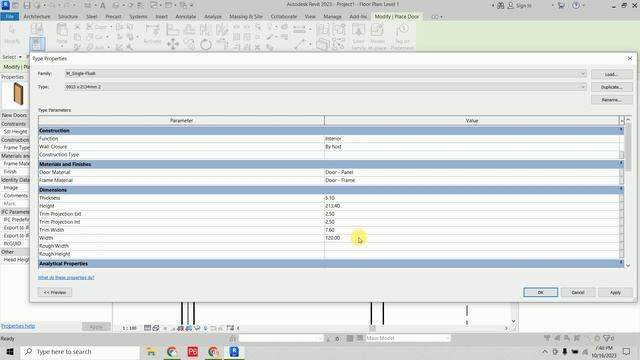Click the Width value 120.00
The width and height of the screenshot is (640, 360).
tap(332, 238)
